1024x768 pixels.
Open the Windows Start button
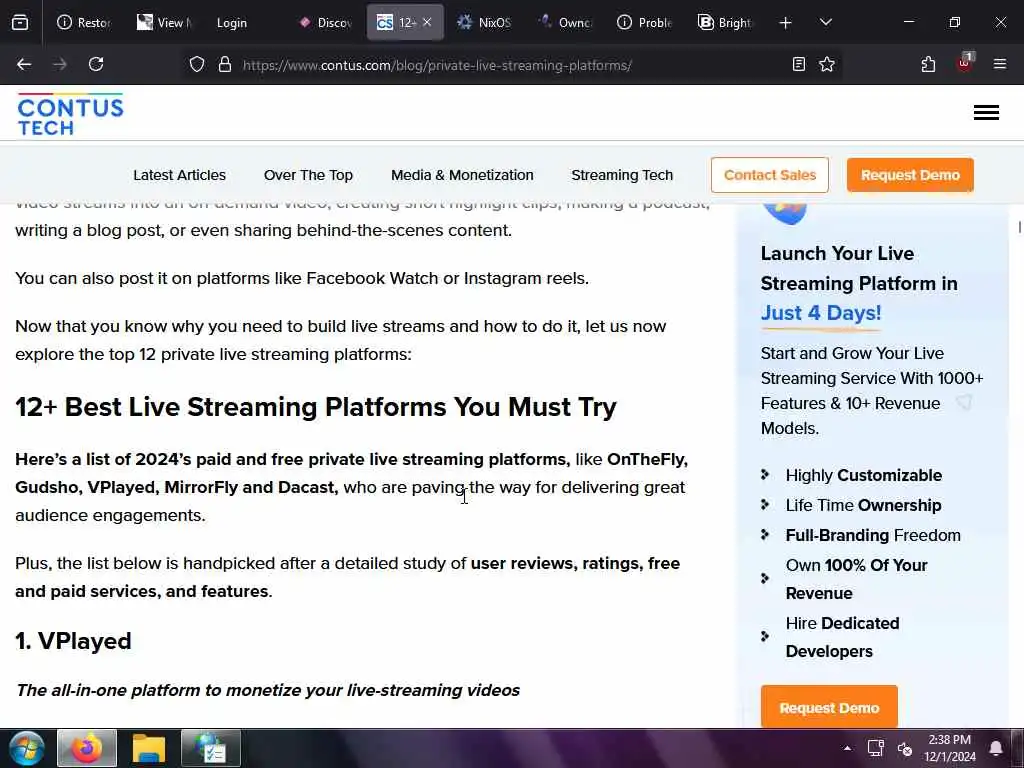26,748
